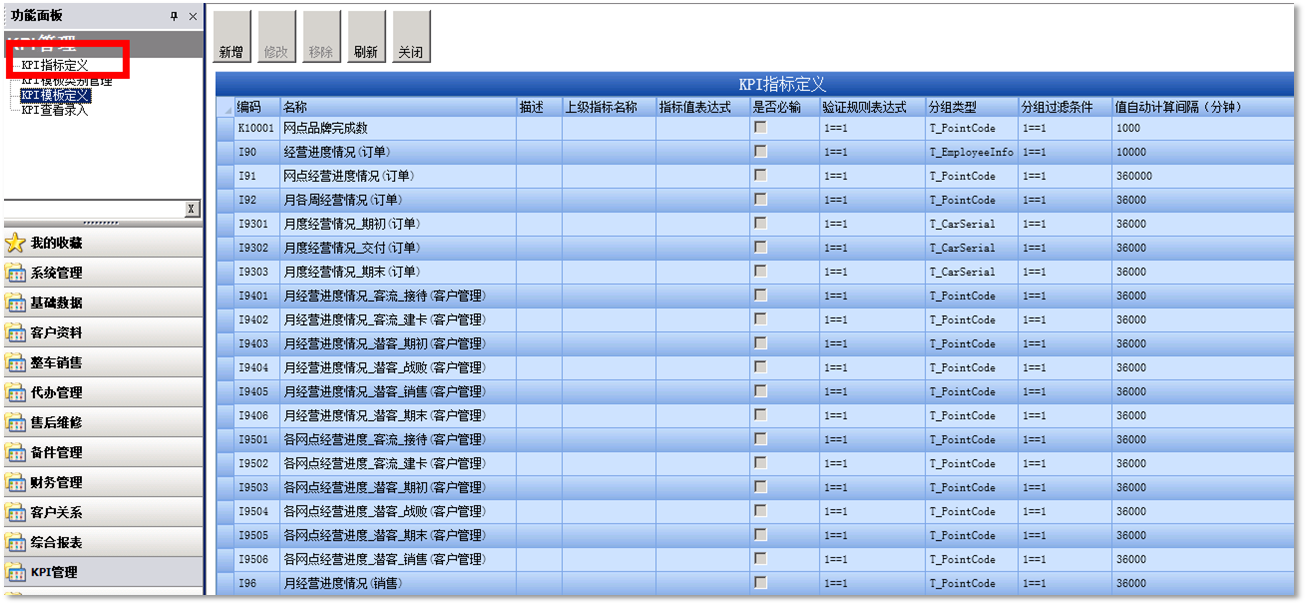Check 是否必输 for row I9301
The height and width of the screenshot is (605, 1307).
761,224
